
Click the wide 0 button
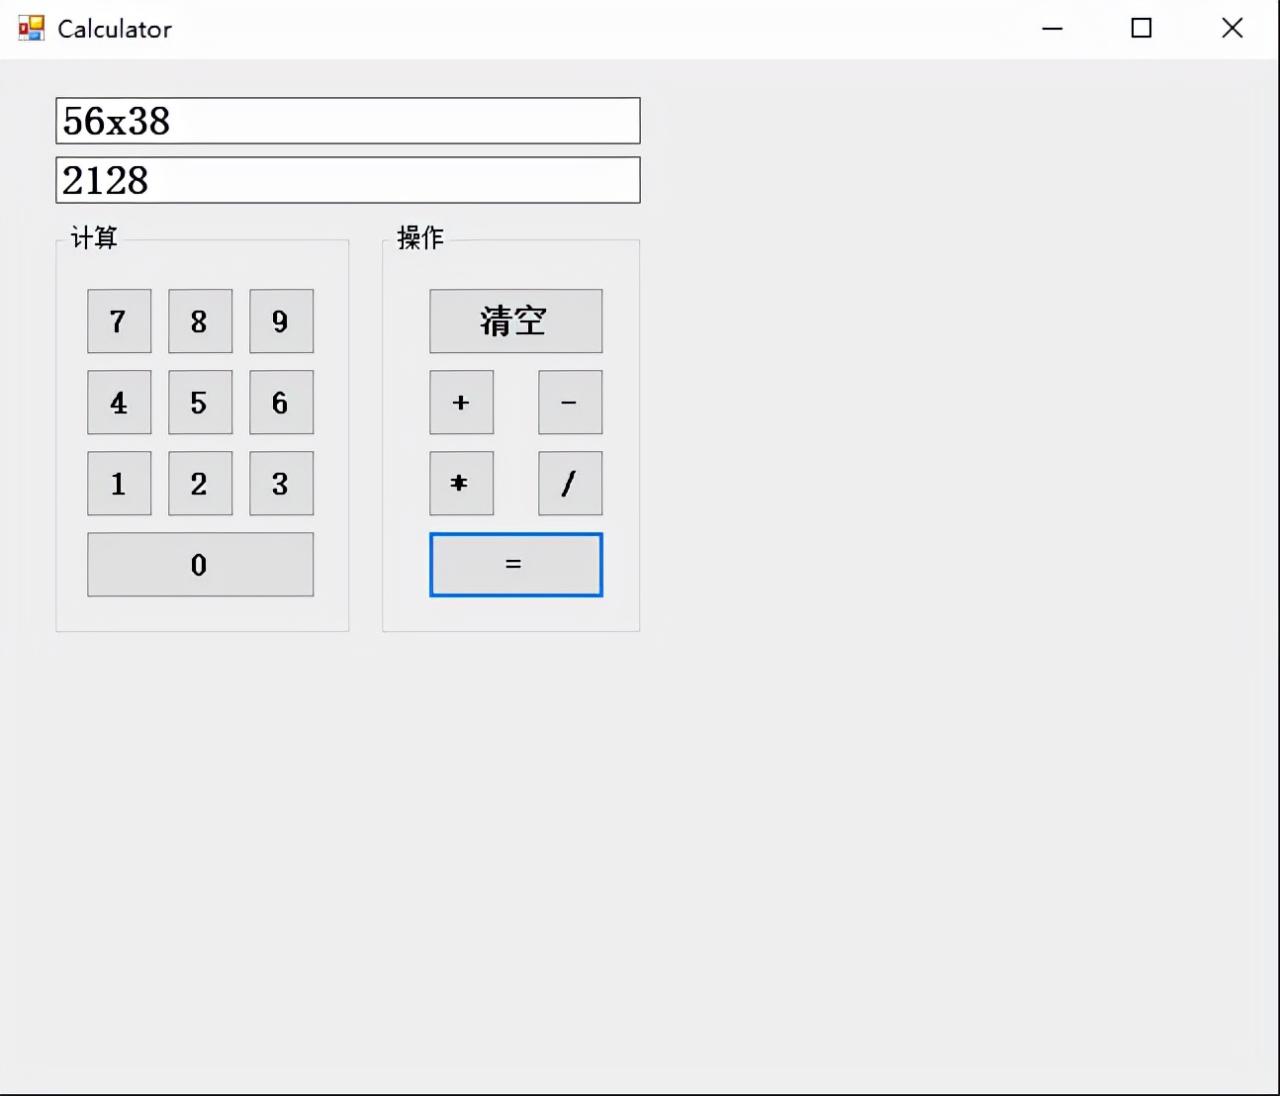[x=200, y=564]
